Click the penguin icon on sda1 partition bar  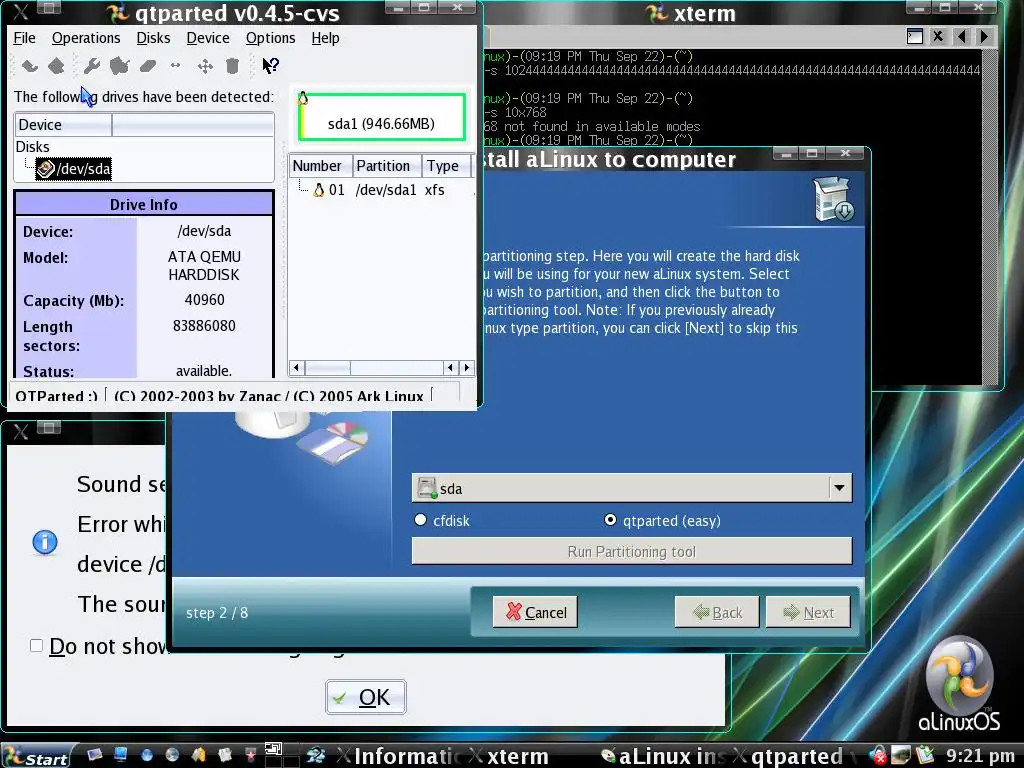point(302,99)
